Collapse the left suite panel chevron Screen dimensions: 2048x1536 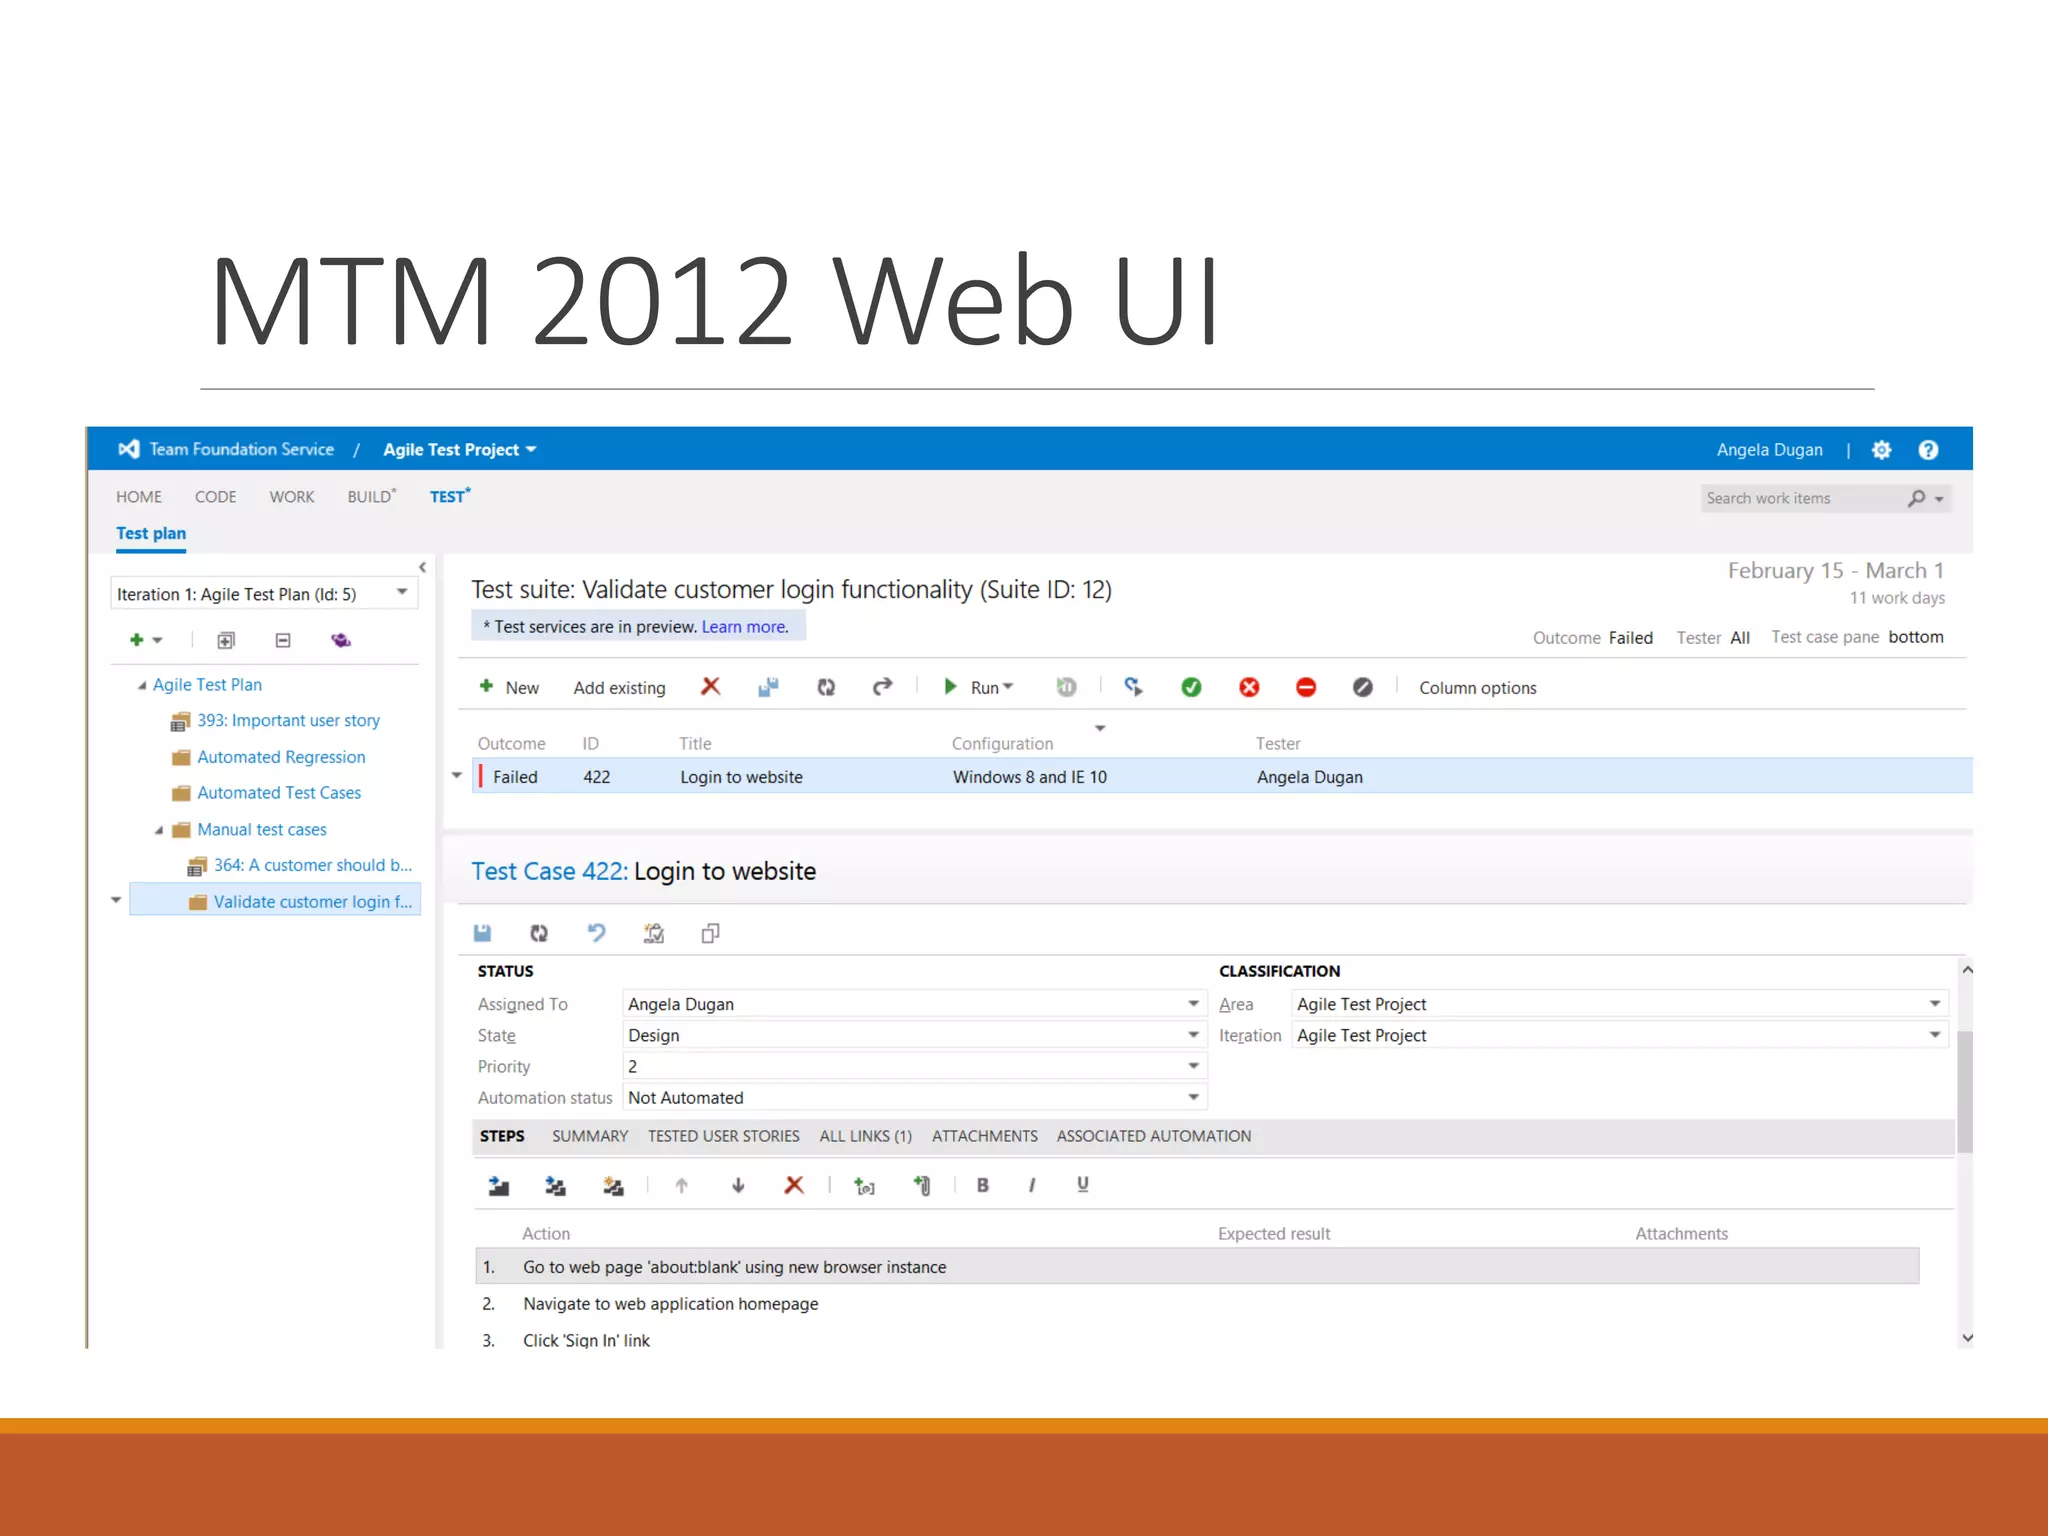tap(422, 567)
